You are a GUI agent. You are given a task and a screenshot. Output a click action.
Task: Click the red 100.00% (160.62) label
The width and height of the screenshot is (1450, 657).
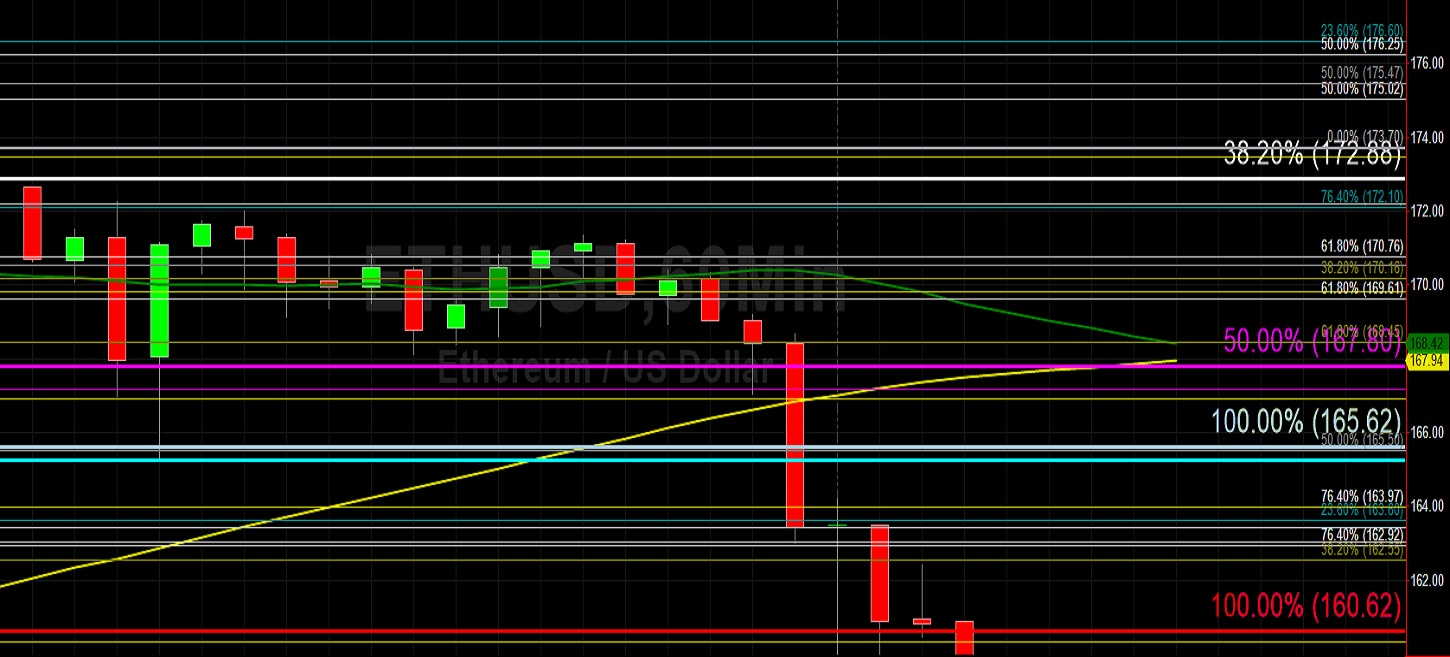tap(1307, 605)
